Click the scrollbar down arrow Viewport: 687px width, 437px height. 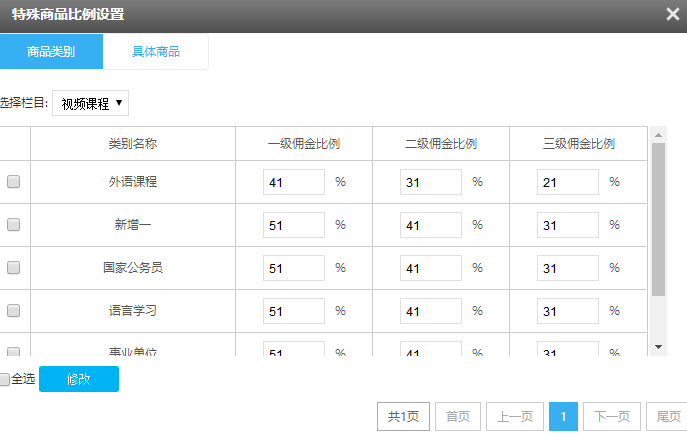658,346
